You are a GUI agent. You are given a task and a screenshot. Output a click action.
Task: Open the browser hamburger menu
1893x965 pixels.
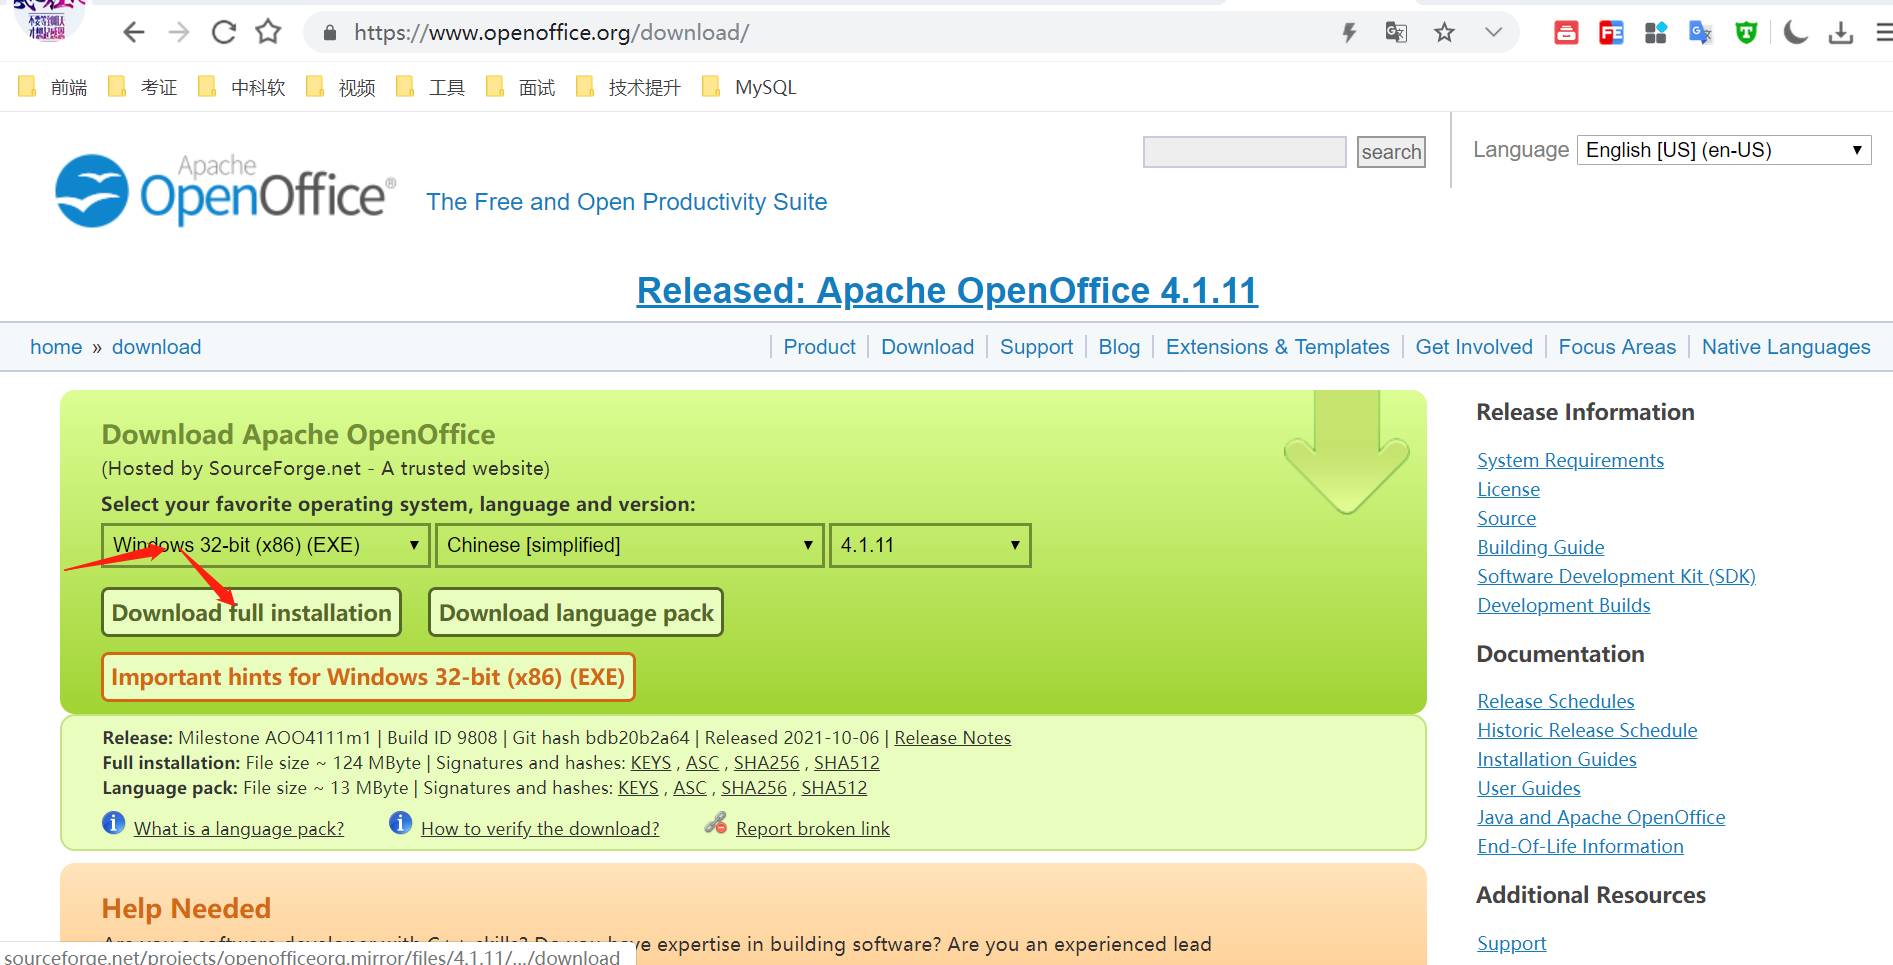pos(1883,33)
